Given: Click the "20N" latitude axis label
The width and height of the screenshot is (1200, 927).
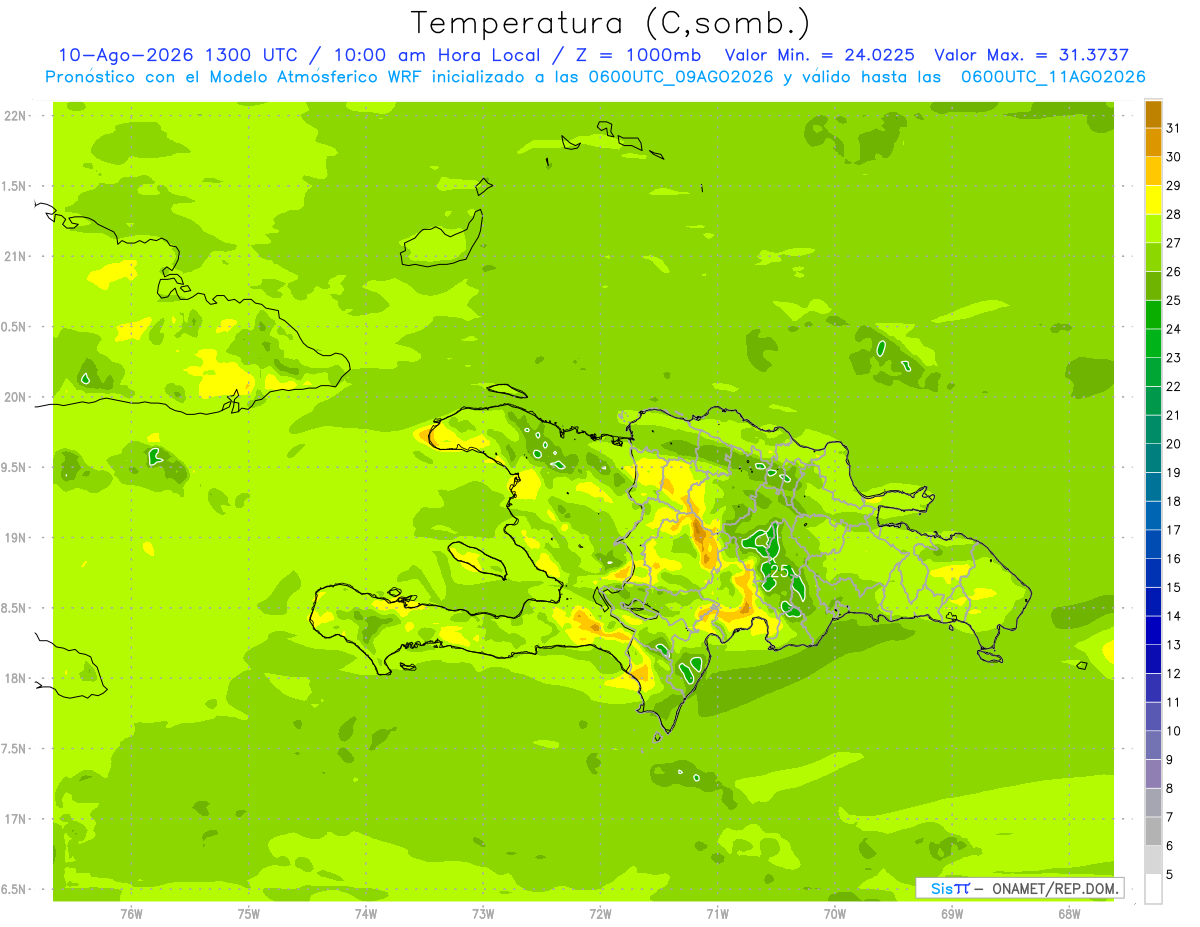Looking at the screenshot, I should point(15,397).
